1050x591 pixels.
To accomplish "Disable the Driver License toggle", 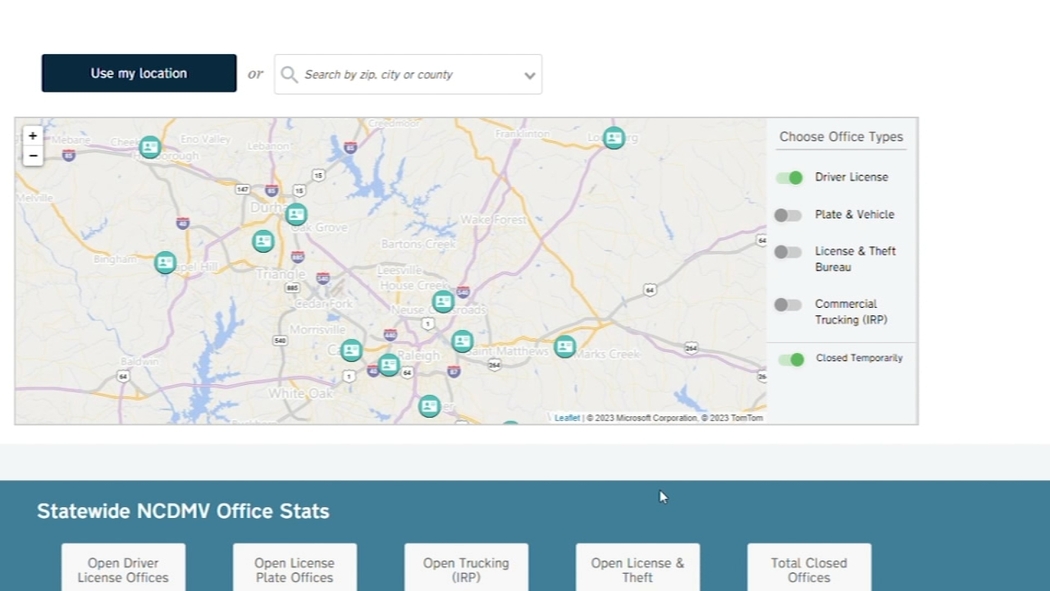I will [x=789, y=178].
